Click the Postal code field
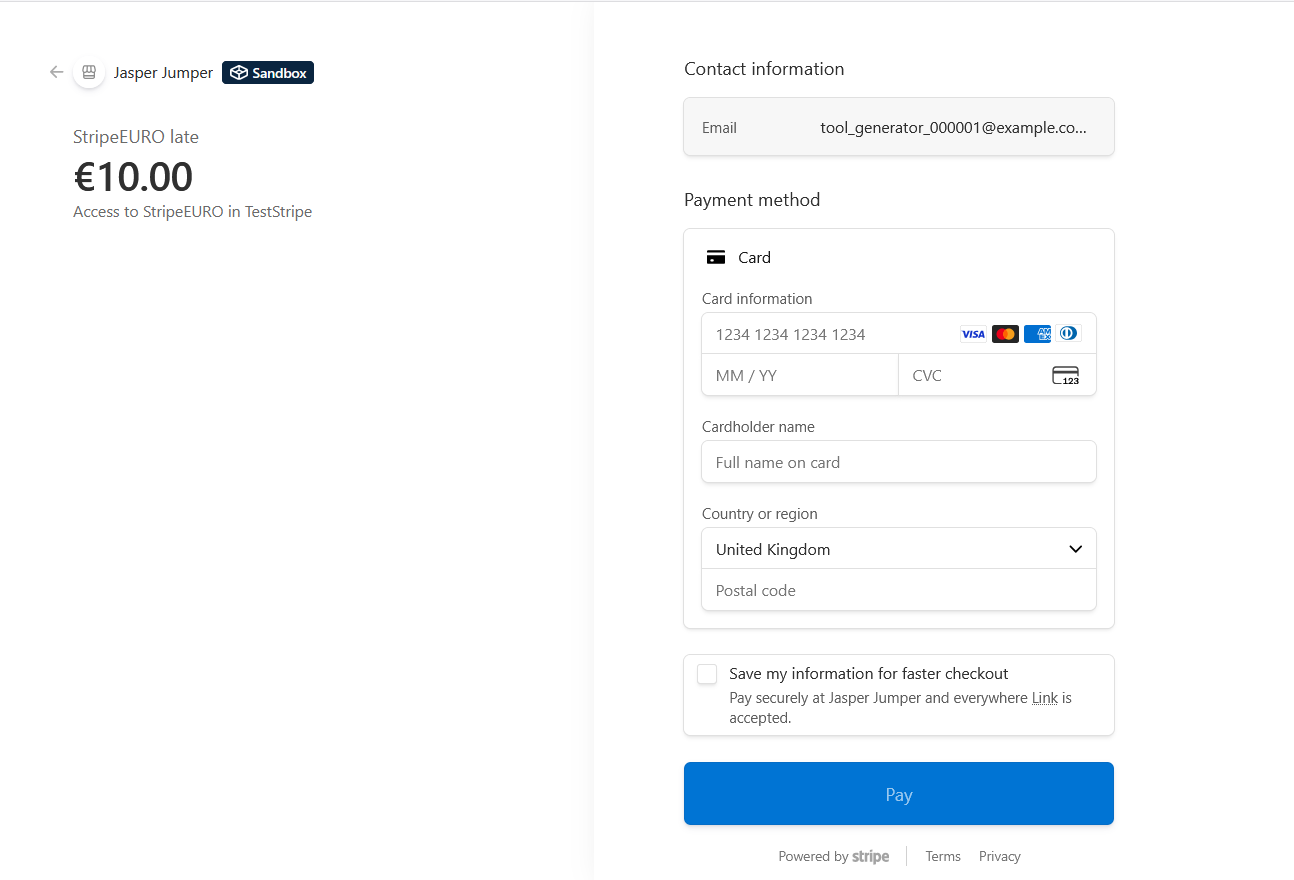 [898, 591]
